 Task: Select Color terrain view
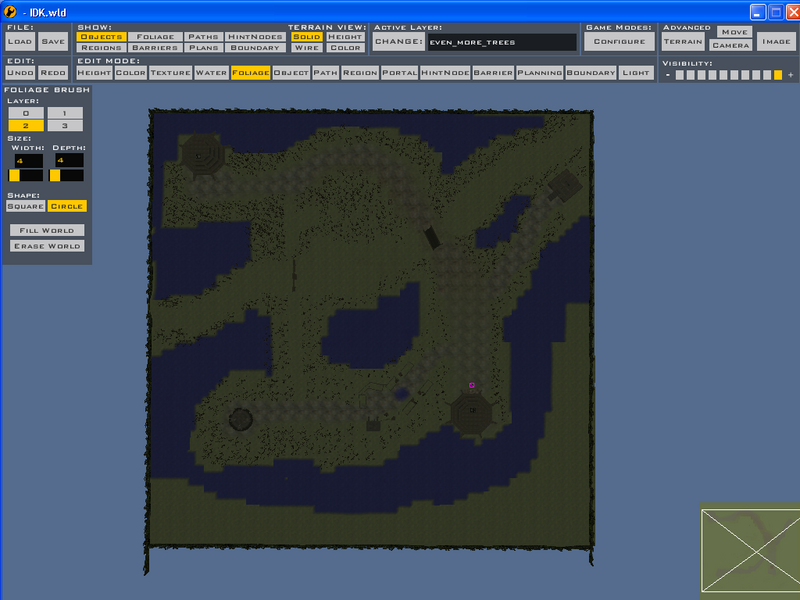345,47
